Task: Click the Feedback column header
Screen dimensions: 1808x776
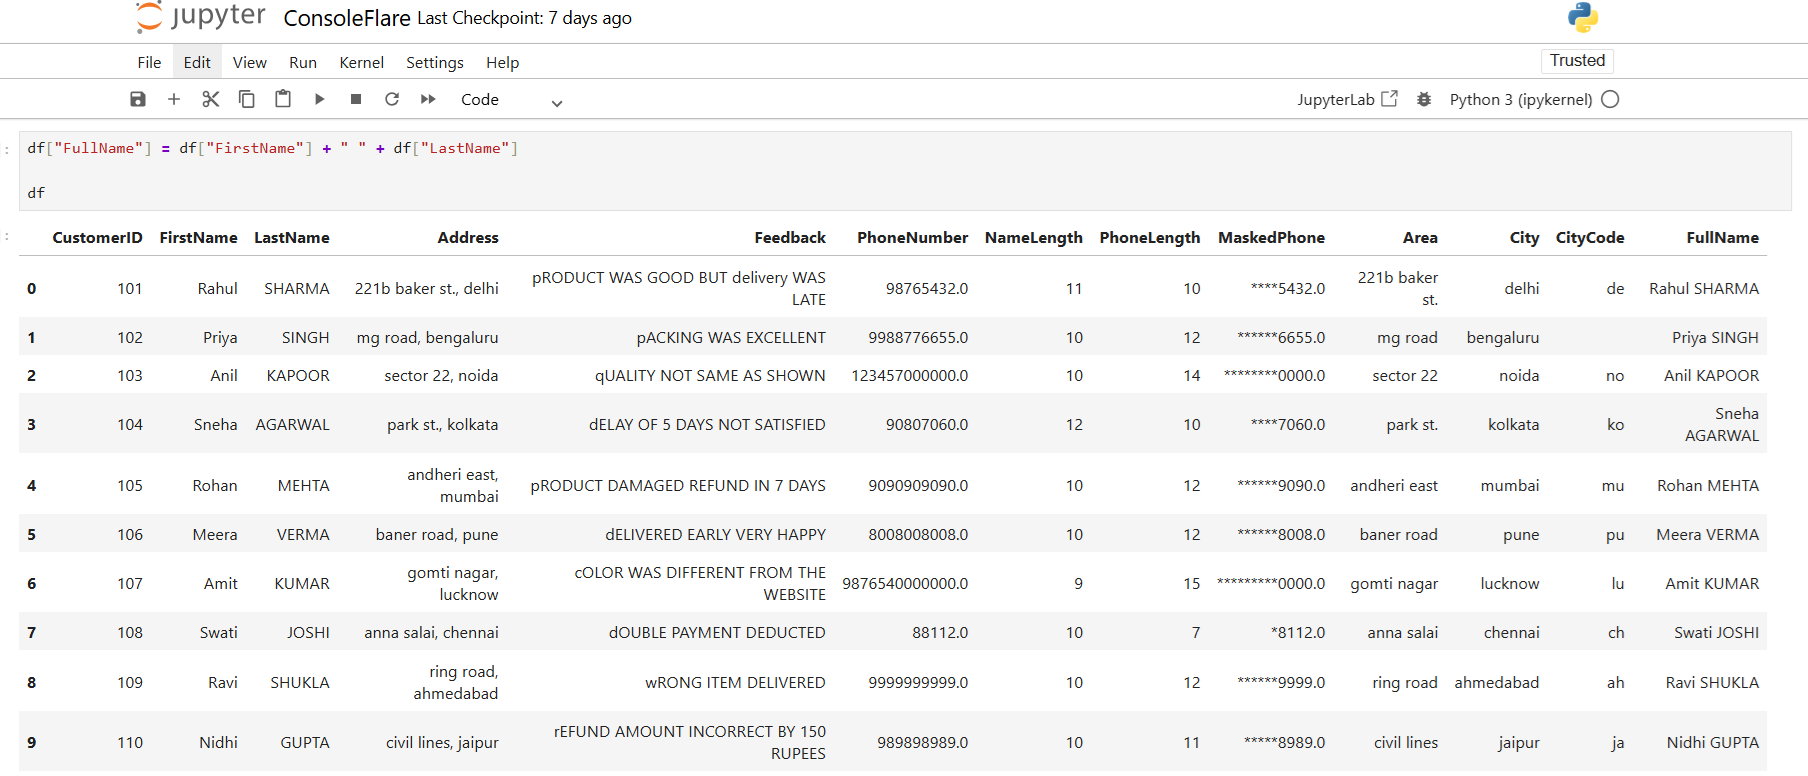Action: 790,237
